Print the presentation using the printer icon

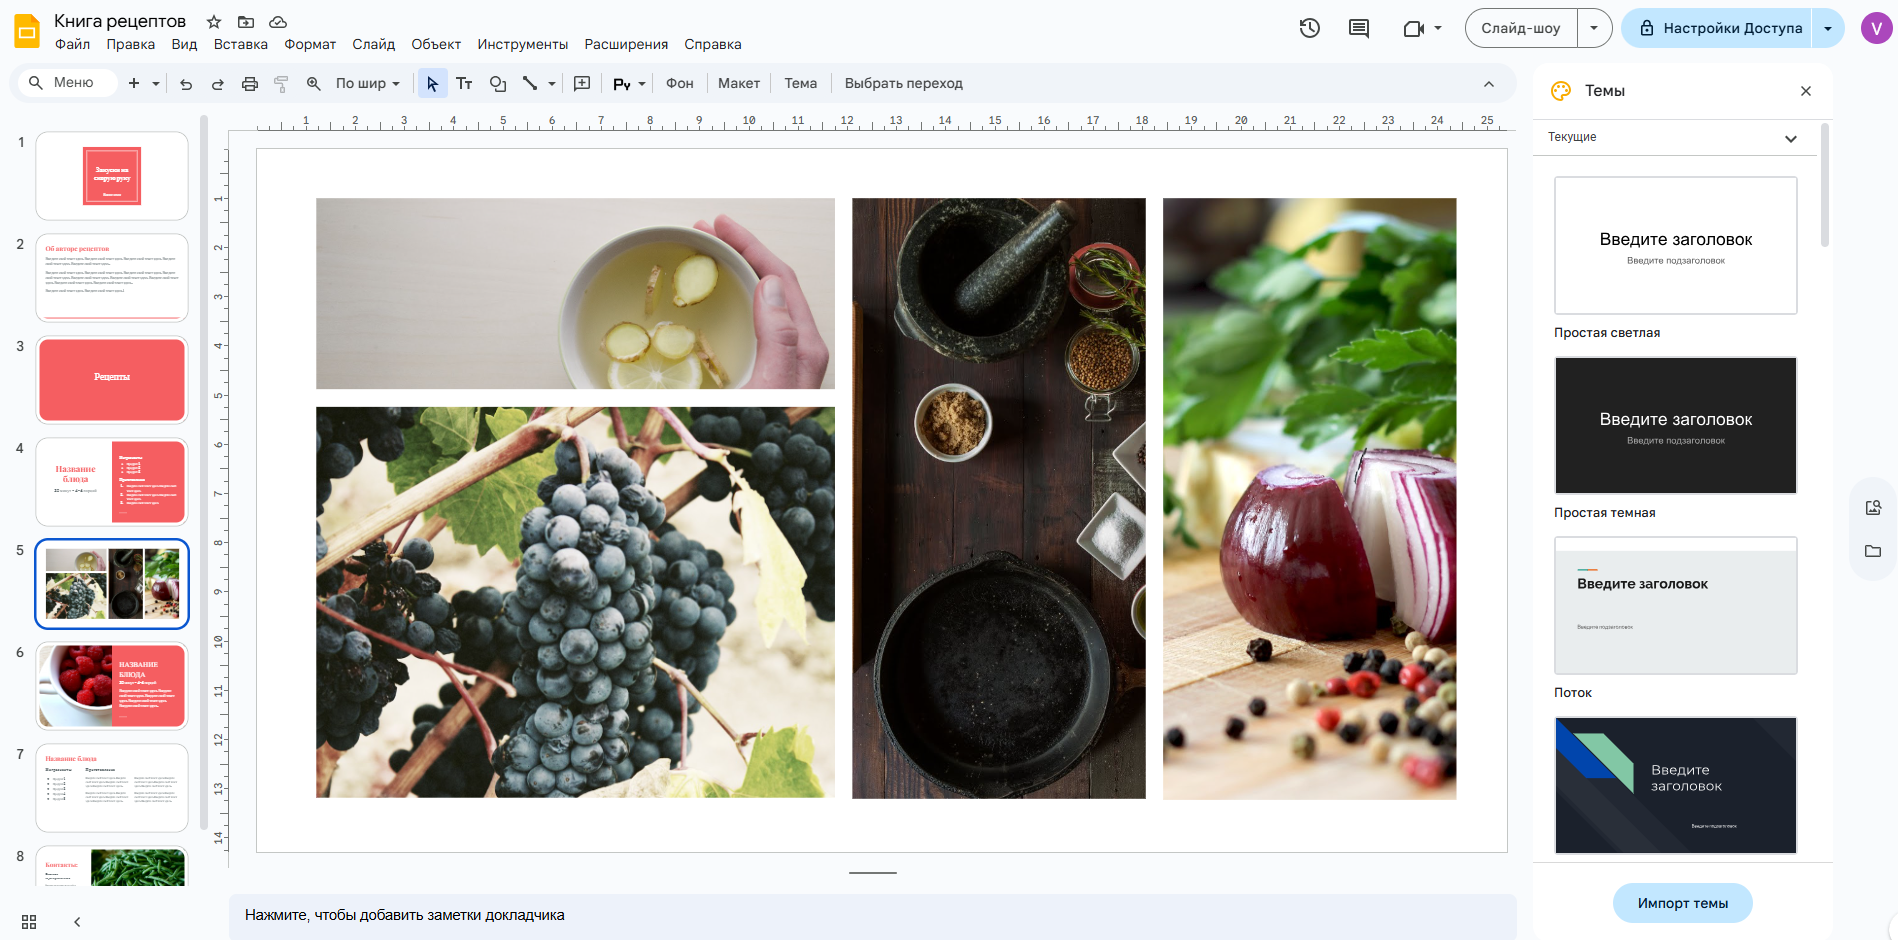(250, 84)
